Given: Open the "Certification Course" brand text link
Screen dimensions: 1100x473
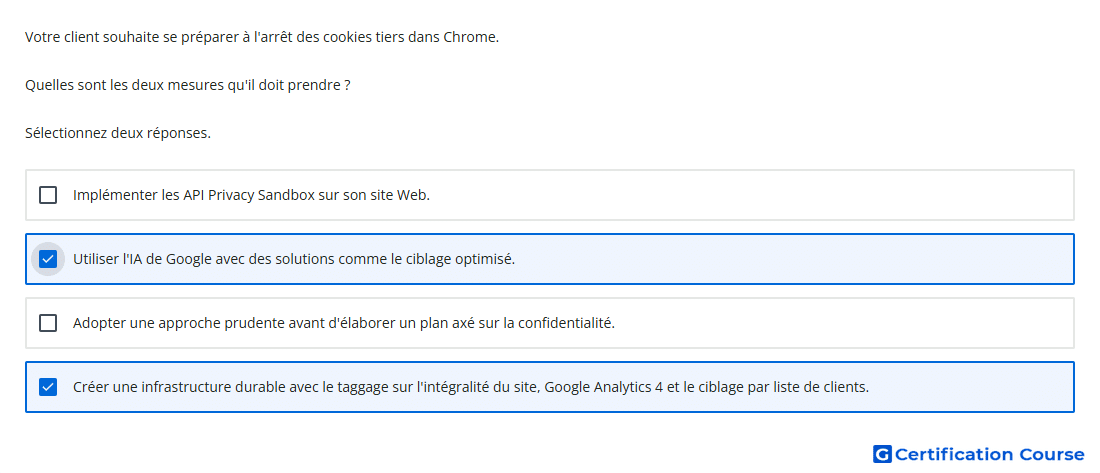Looking at the screenshot, I should click(990, 455).
